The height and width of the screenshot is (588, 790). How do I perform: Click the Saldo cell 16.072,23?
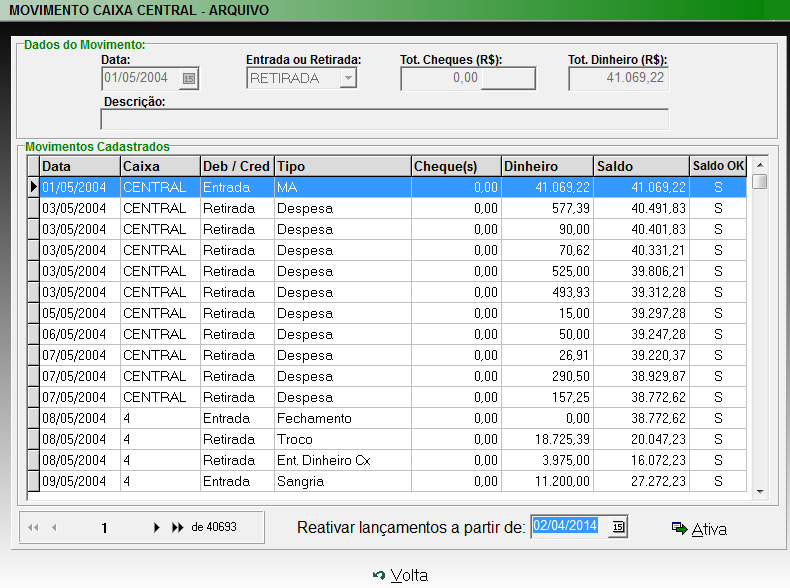(x=641, y=460)
